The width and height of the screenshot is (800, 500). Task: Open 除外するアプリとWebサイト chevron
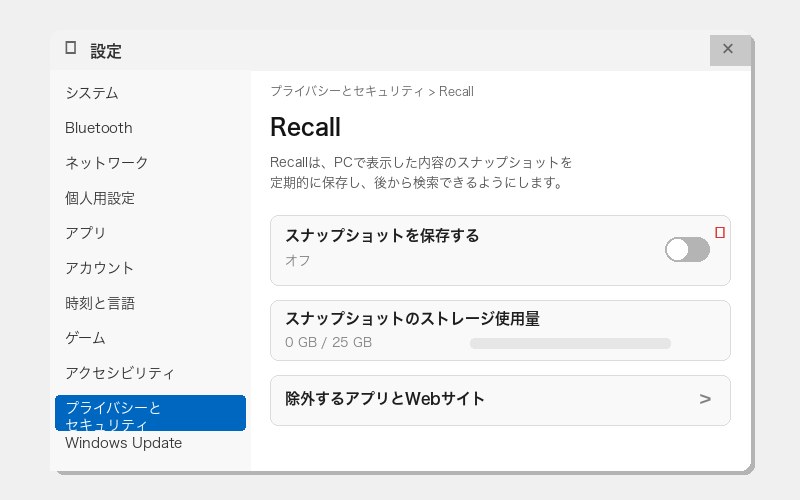(705, 399)
